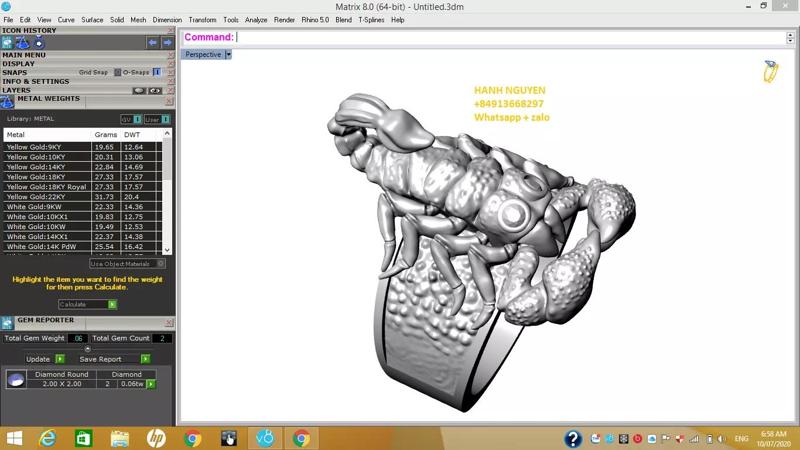The height and width of the screenshot is (450, 800).
Task: Open Internet Explorer from the taskbar
Action: tap(48, 438)
